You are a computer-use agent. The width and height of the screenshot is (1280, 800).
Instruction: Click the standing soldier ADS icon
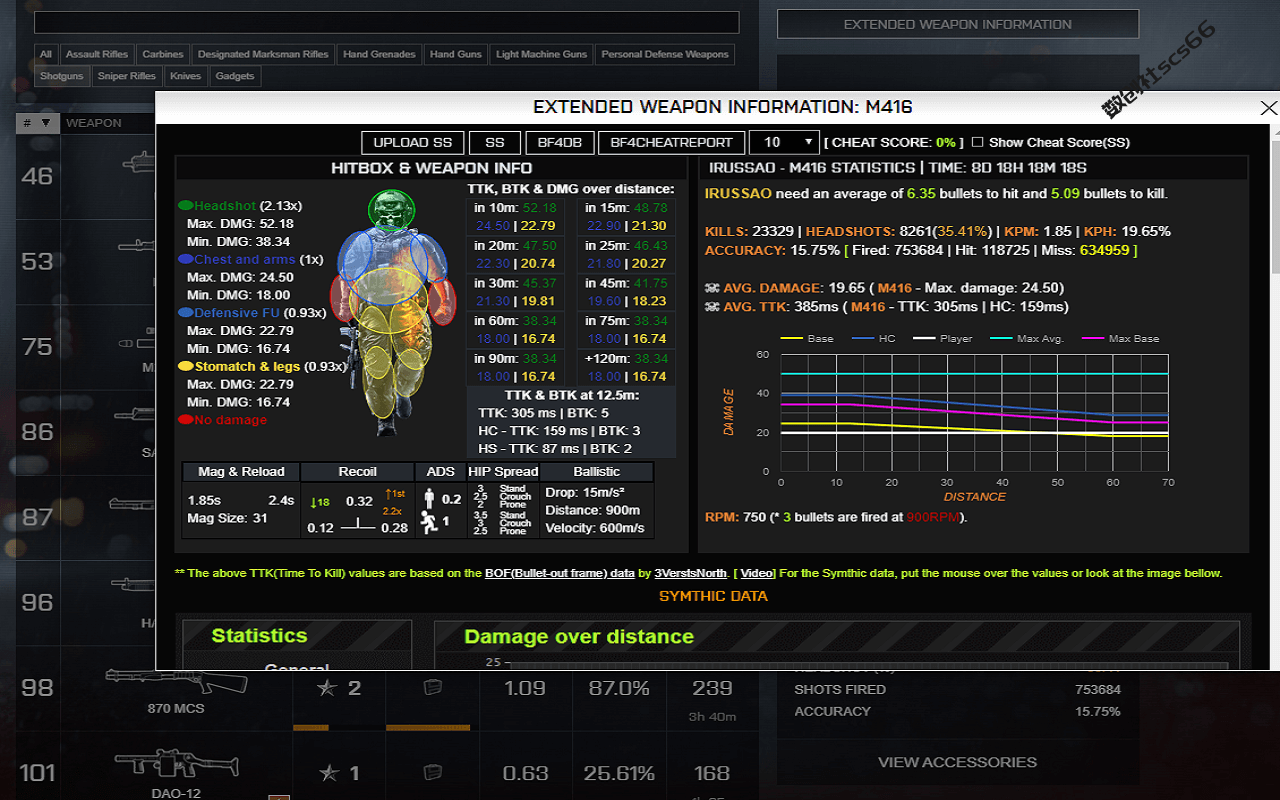pyautogui.click(x=431, y=498)
